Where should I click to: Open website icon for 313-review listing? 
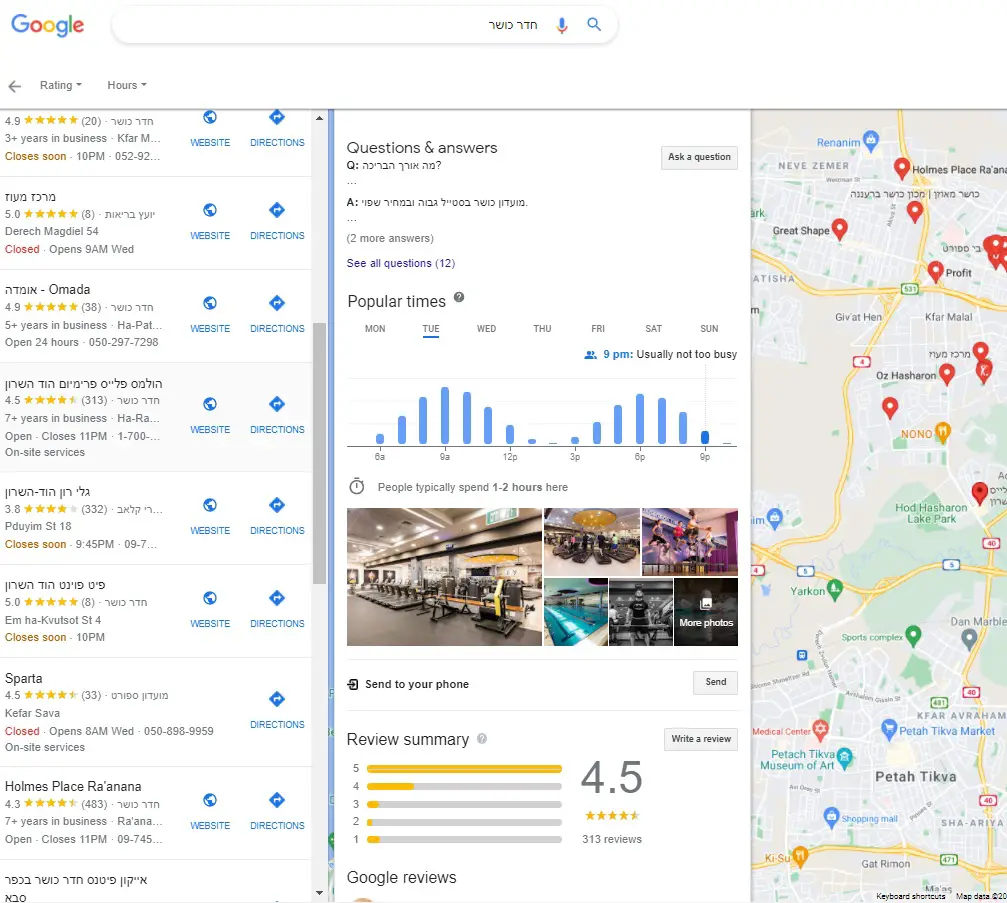[x=210, y=404]
